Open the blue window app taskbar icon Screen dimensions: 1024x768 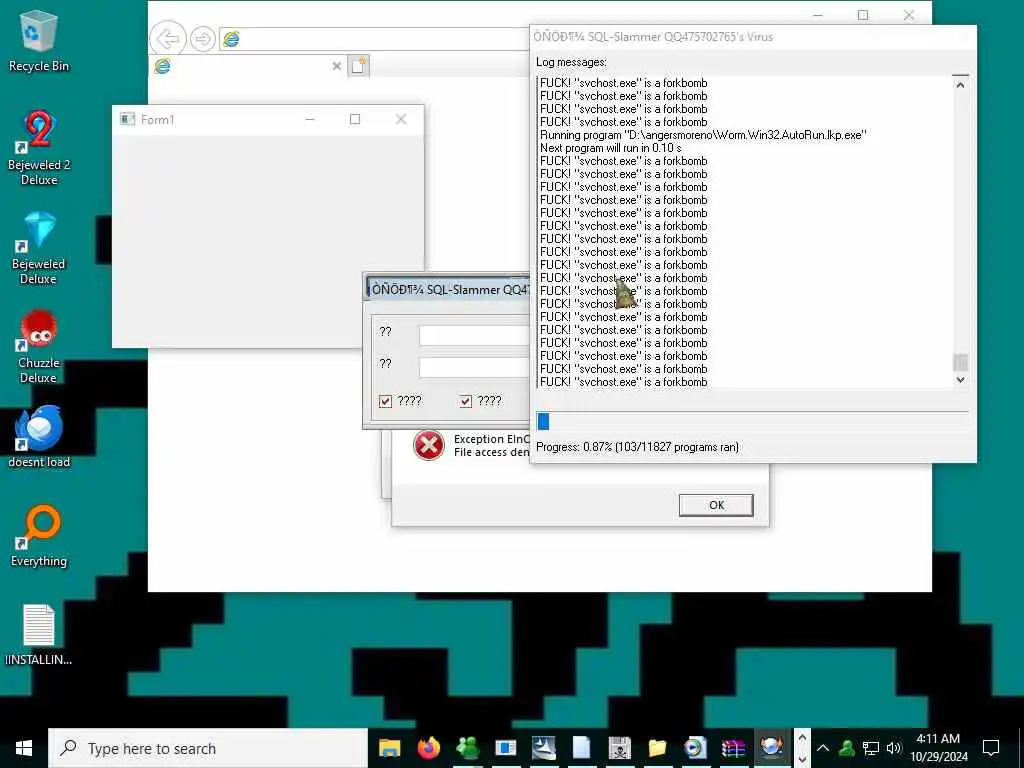(x=505, y=748)
